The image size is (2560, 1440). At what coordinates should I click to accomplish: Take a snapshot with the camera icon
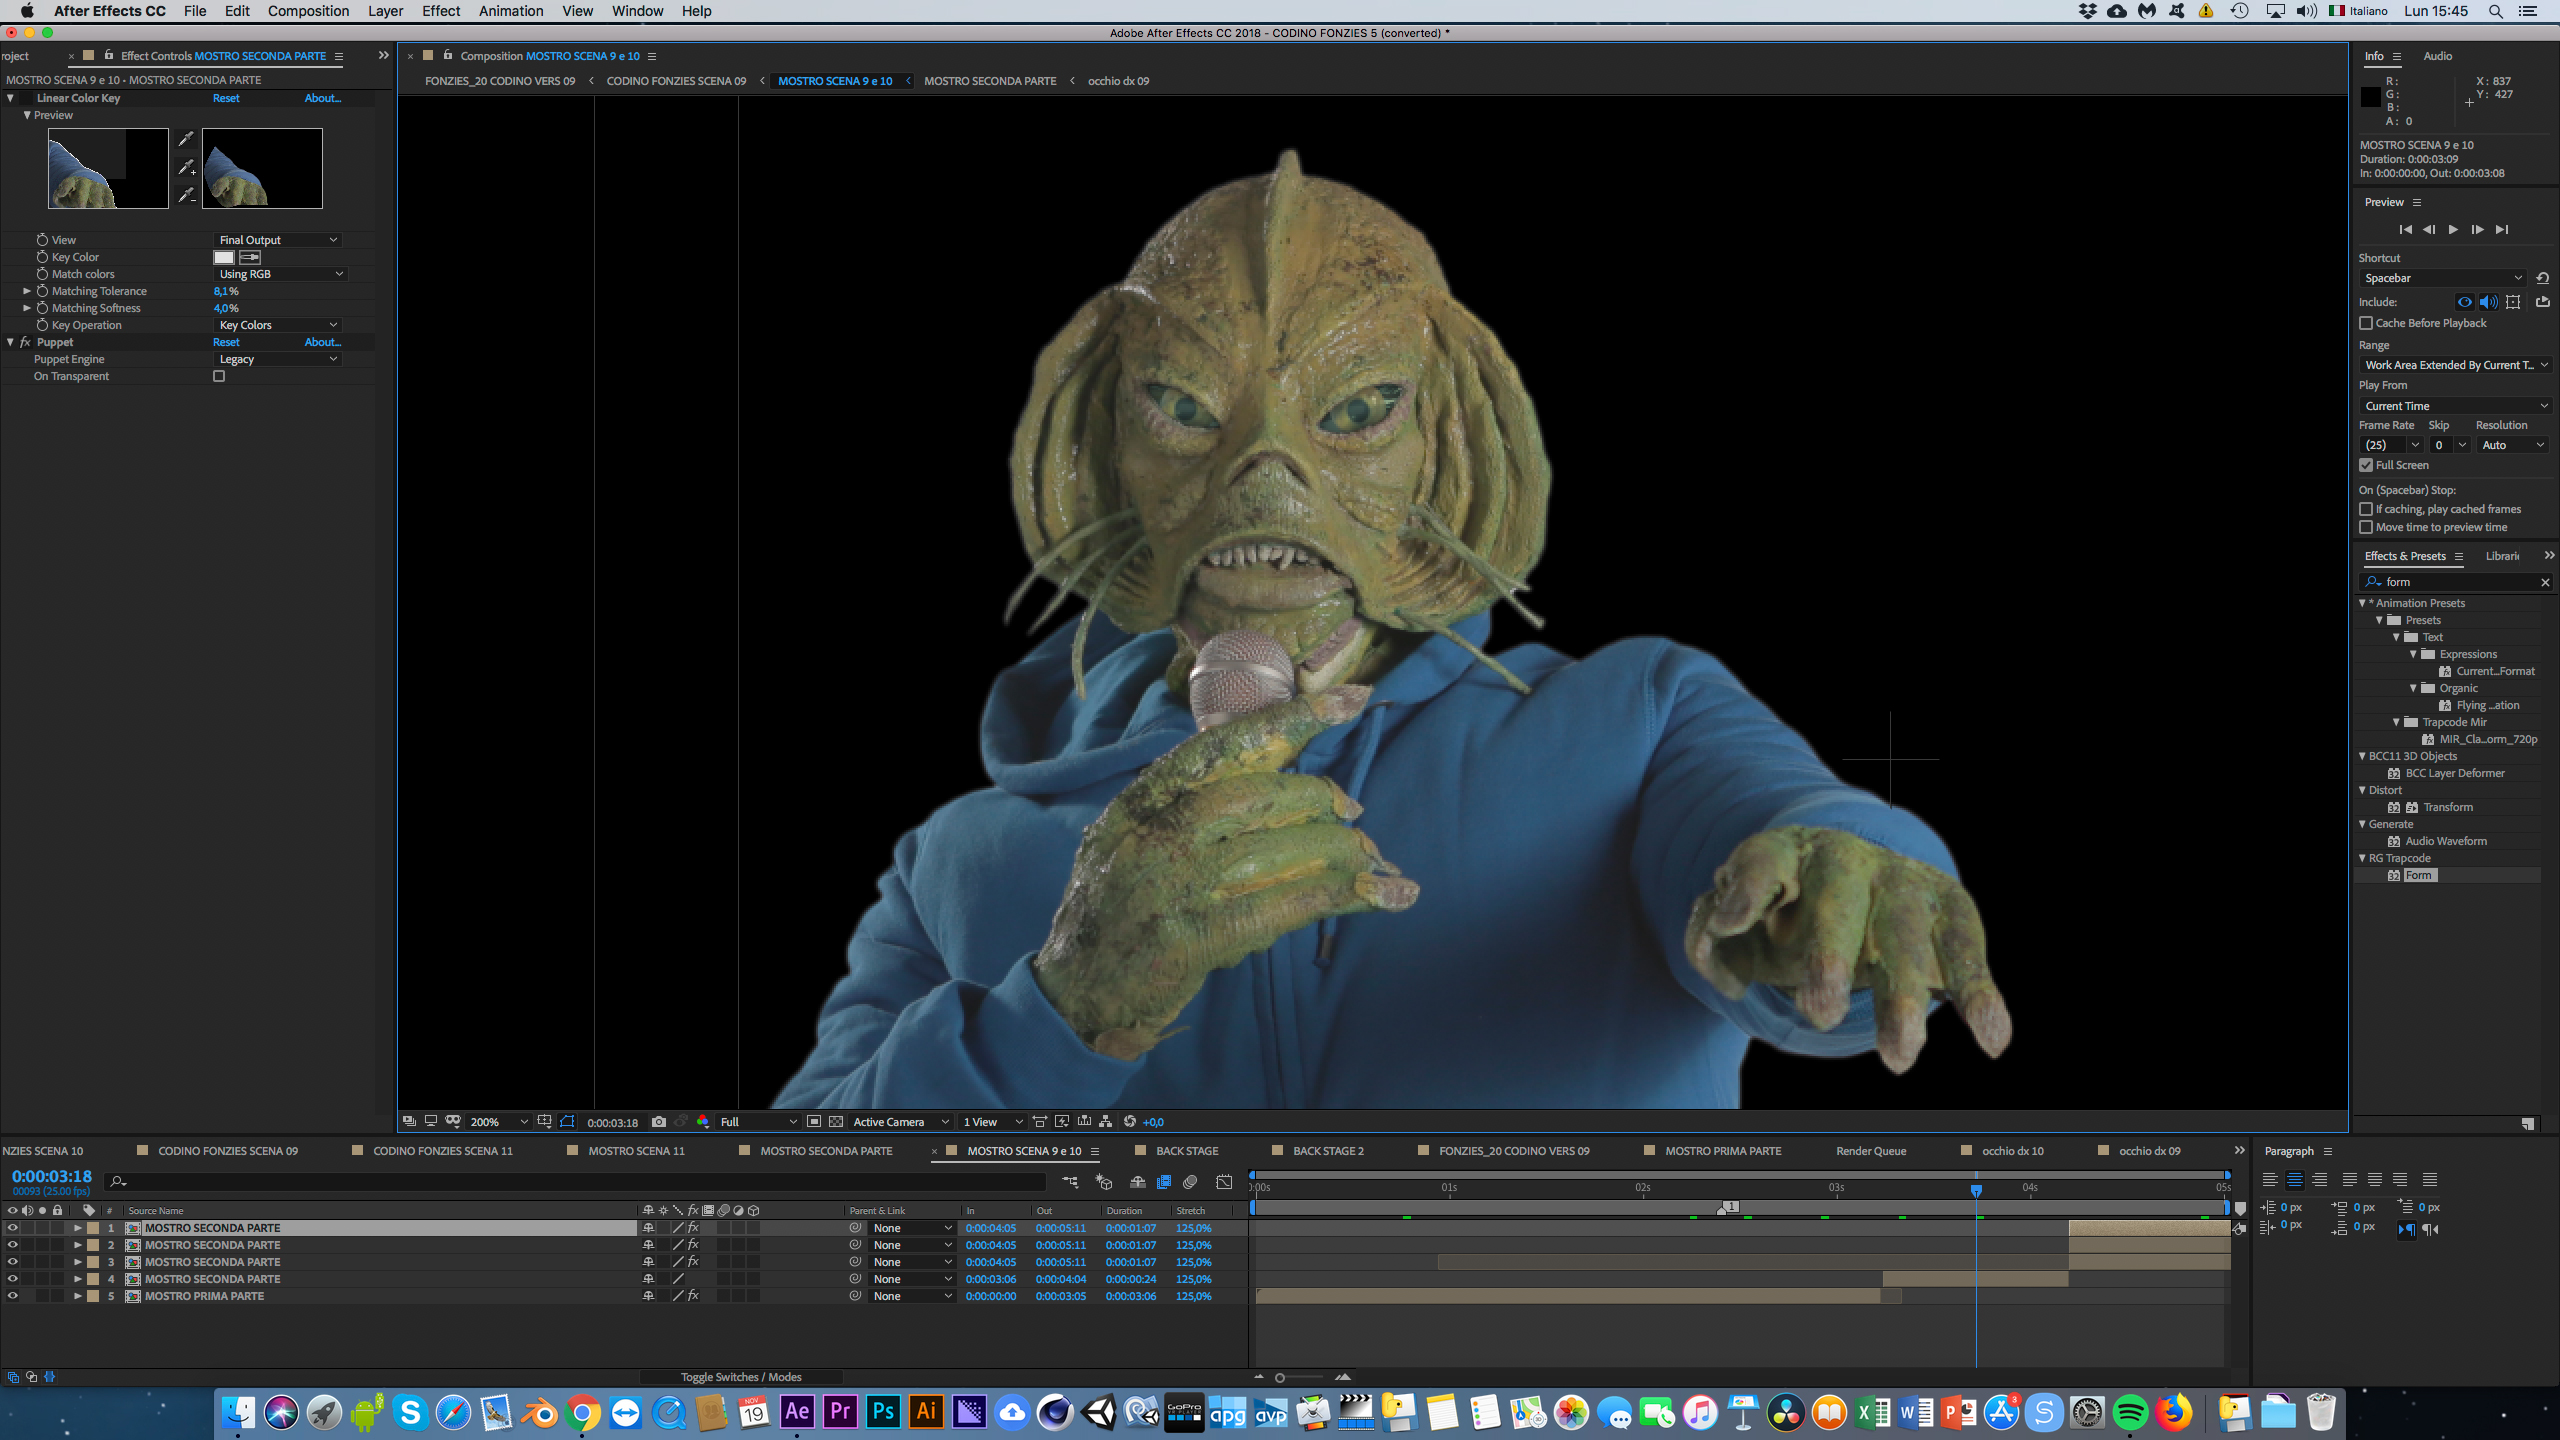tap(659, 1122)
